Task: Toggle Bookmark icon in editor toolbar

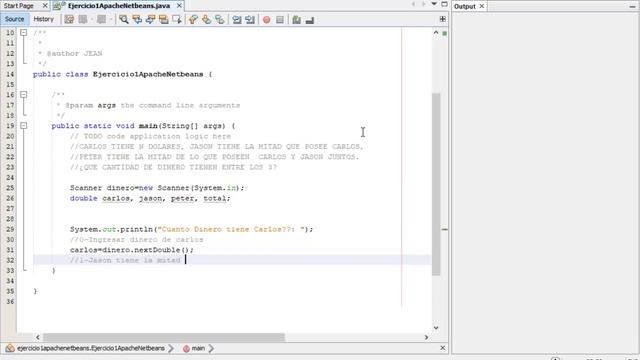Action: tap(220, 19)
